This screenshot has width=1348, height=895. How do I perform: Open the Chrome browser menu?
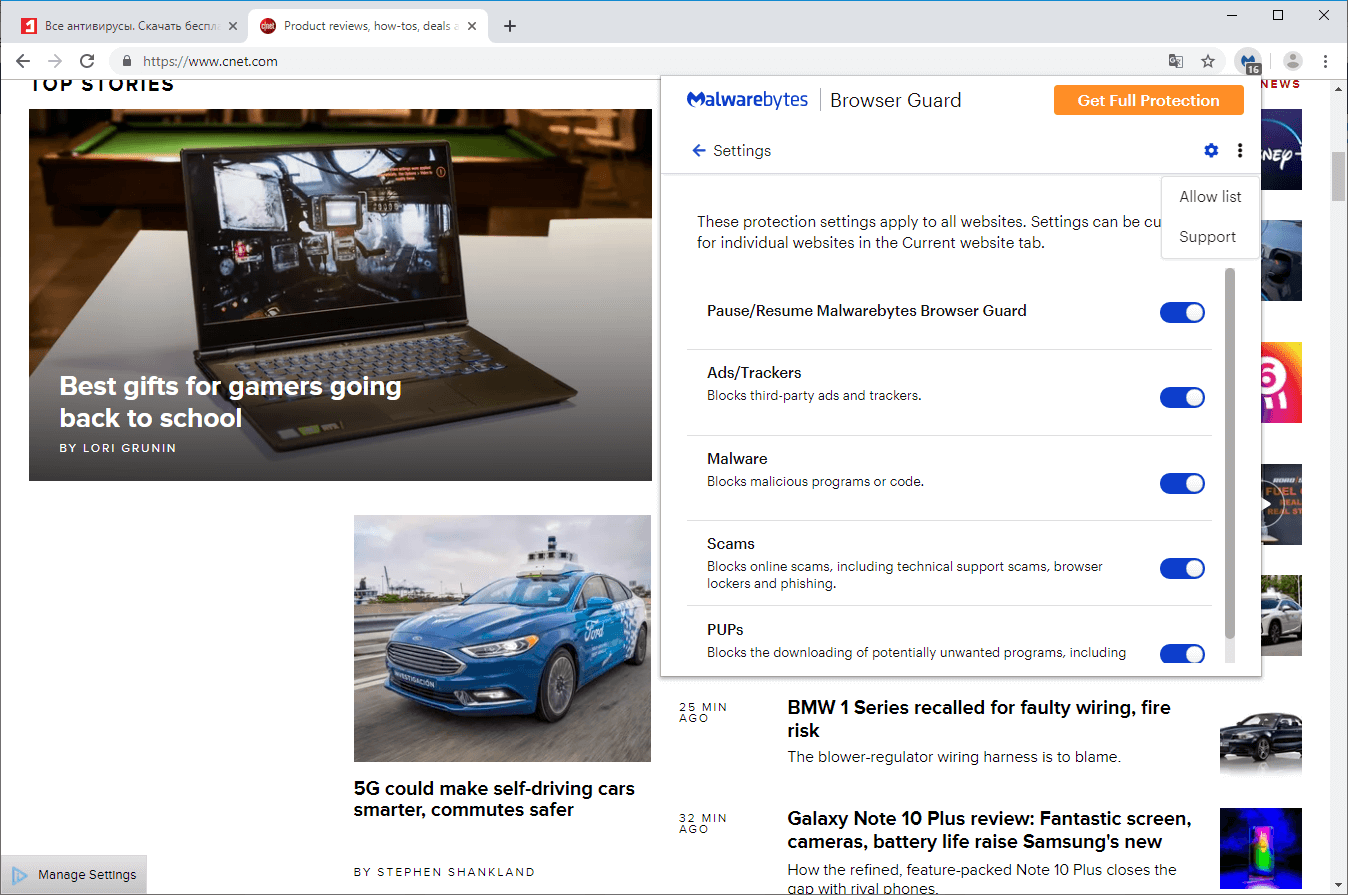[1326, 61]
